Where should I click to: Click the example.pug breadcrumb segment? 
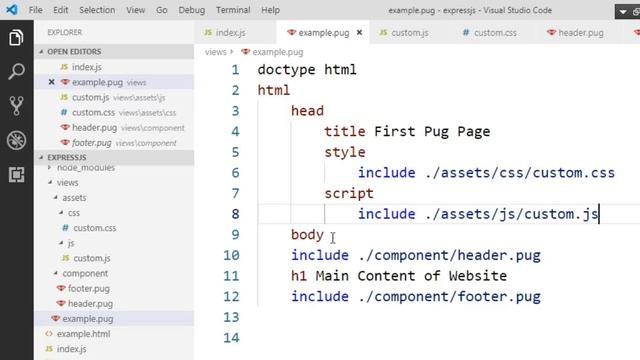pos(278,52)
